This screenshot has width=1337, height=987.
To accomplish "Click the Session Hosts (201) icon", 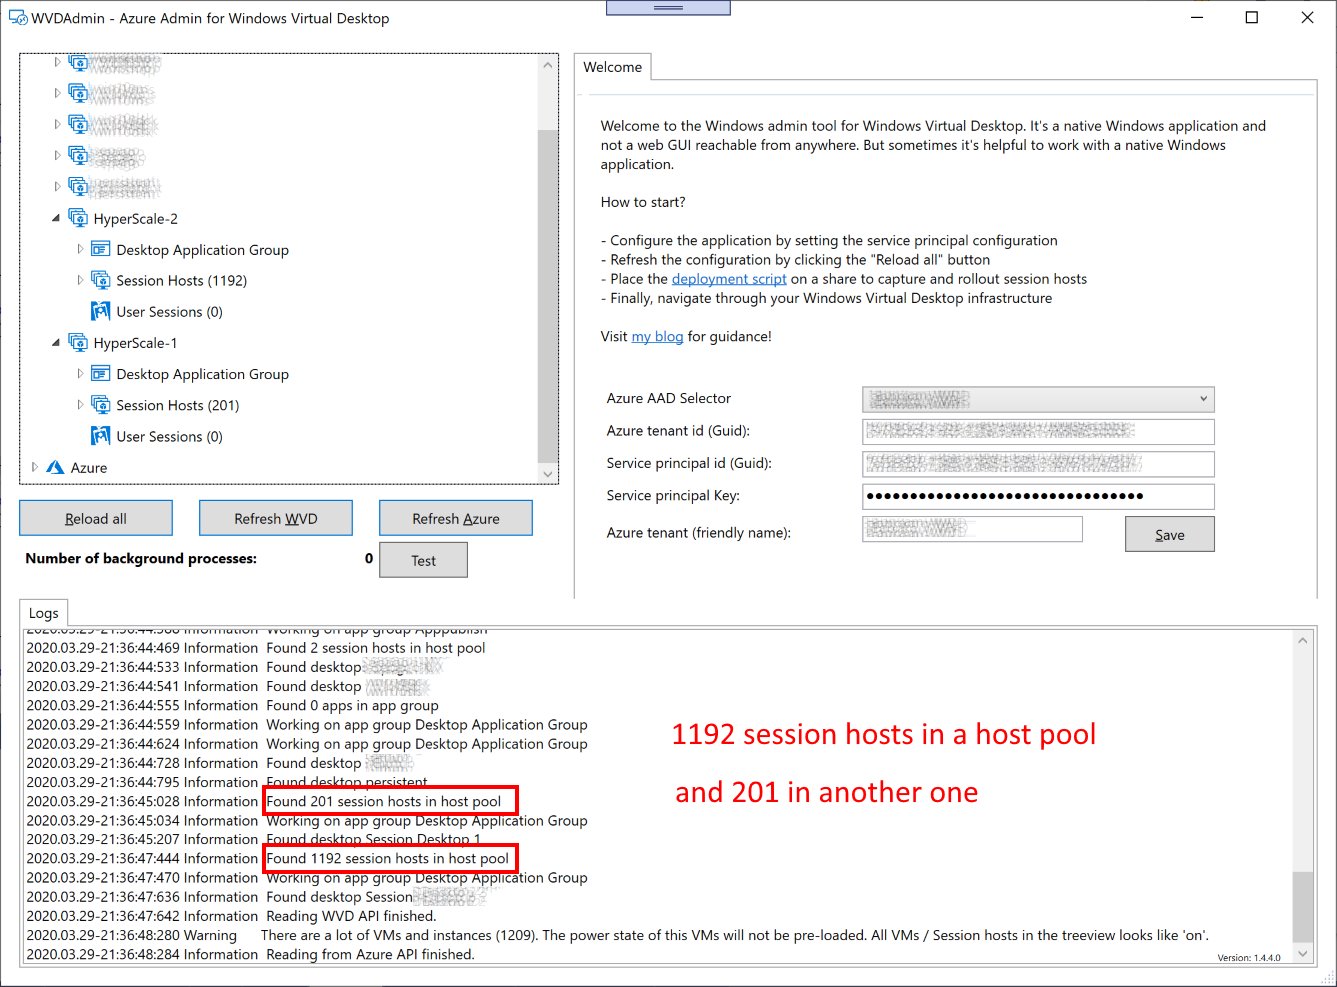I will [x=100, y=404].
